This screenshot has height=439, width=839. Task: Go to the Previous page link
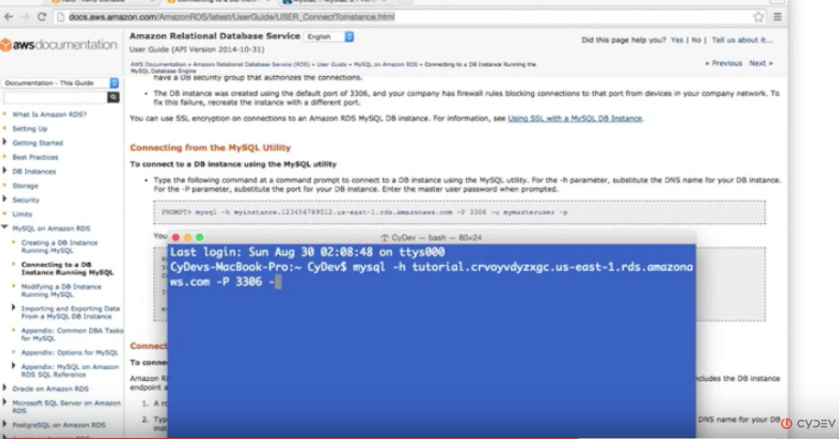pyautogui.click(x=724, y=63)
